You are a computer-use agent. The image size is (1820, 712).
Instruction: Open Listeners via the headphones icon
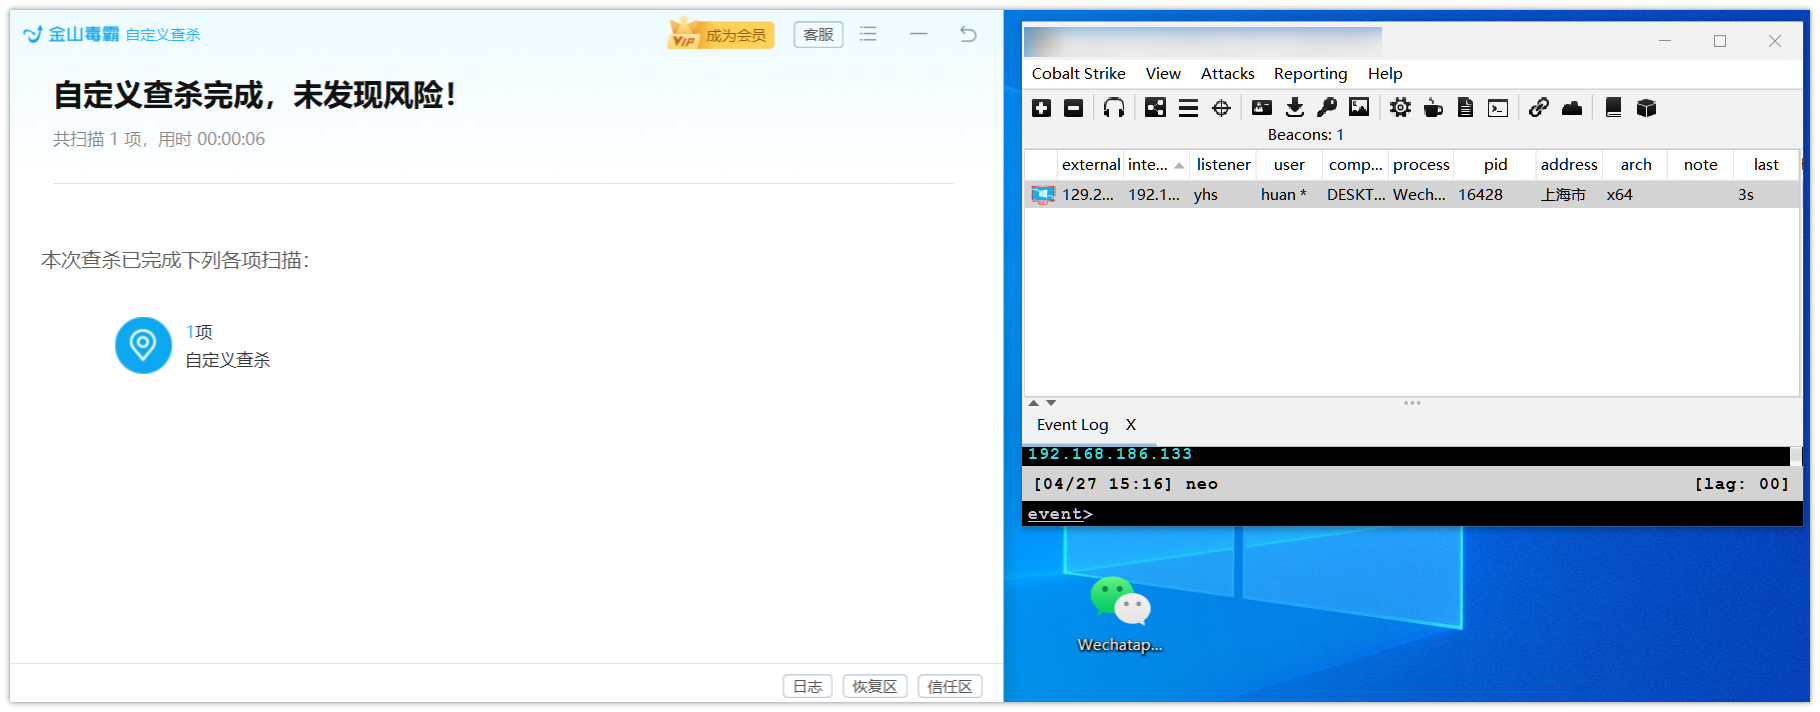[x=1114, y=108]
